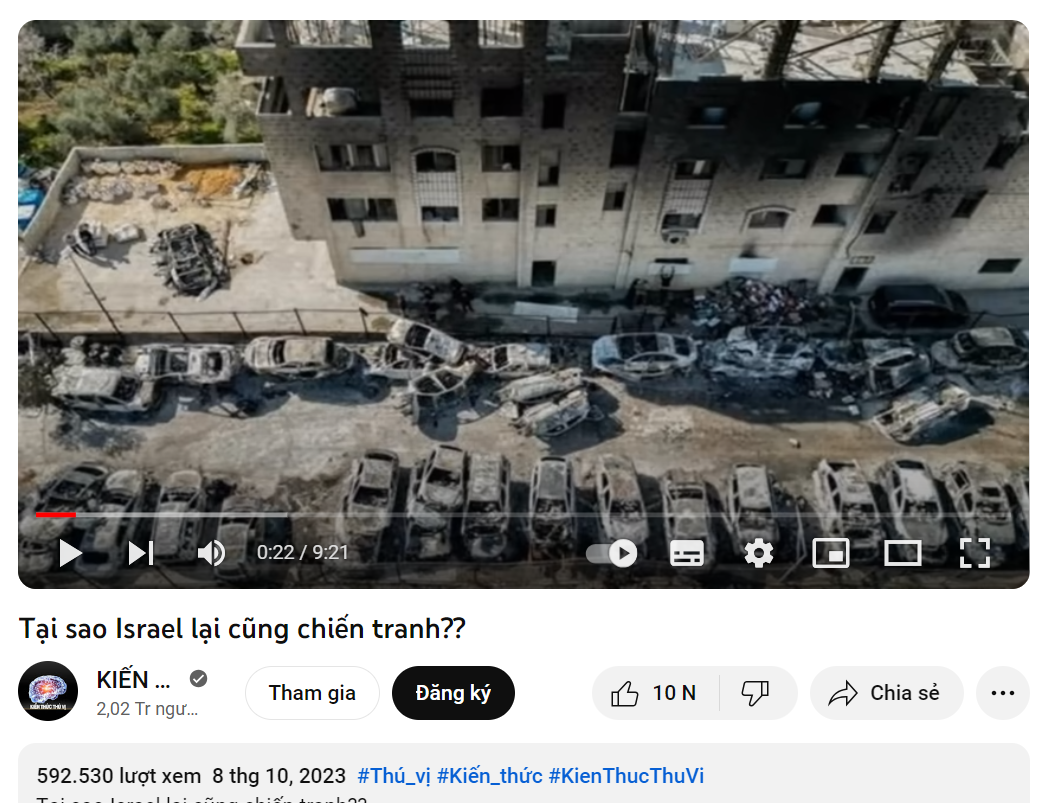
Task: Open the video settings gear
Action: tap(758, 553)
